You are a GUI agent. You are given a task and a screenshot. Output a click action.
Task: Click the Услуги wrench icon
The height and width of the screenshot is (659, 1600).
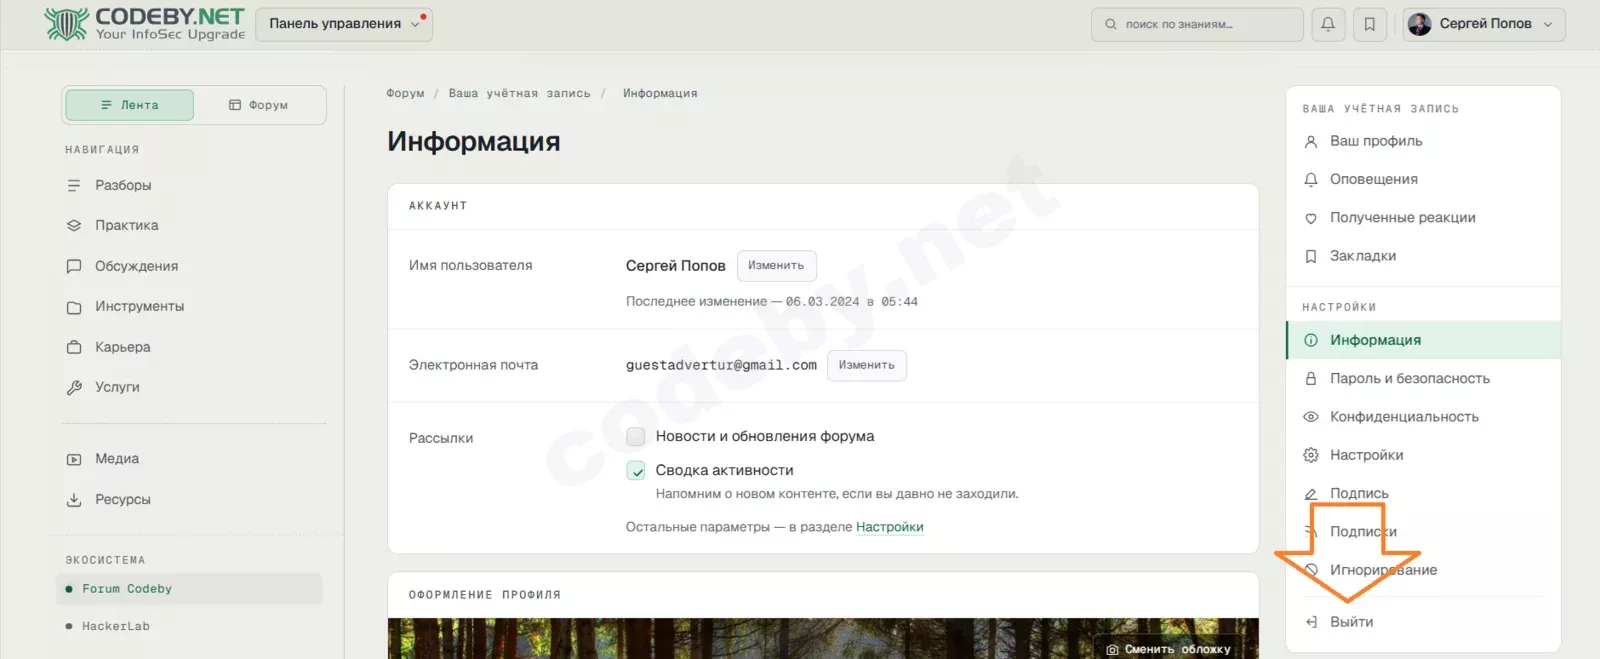(74, 388)
